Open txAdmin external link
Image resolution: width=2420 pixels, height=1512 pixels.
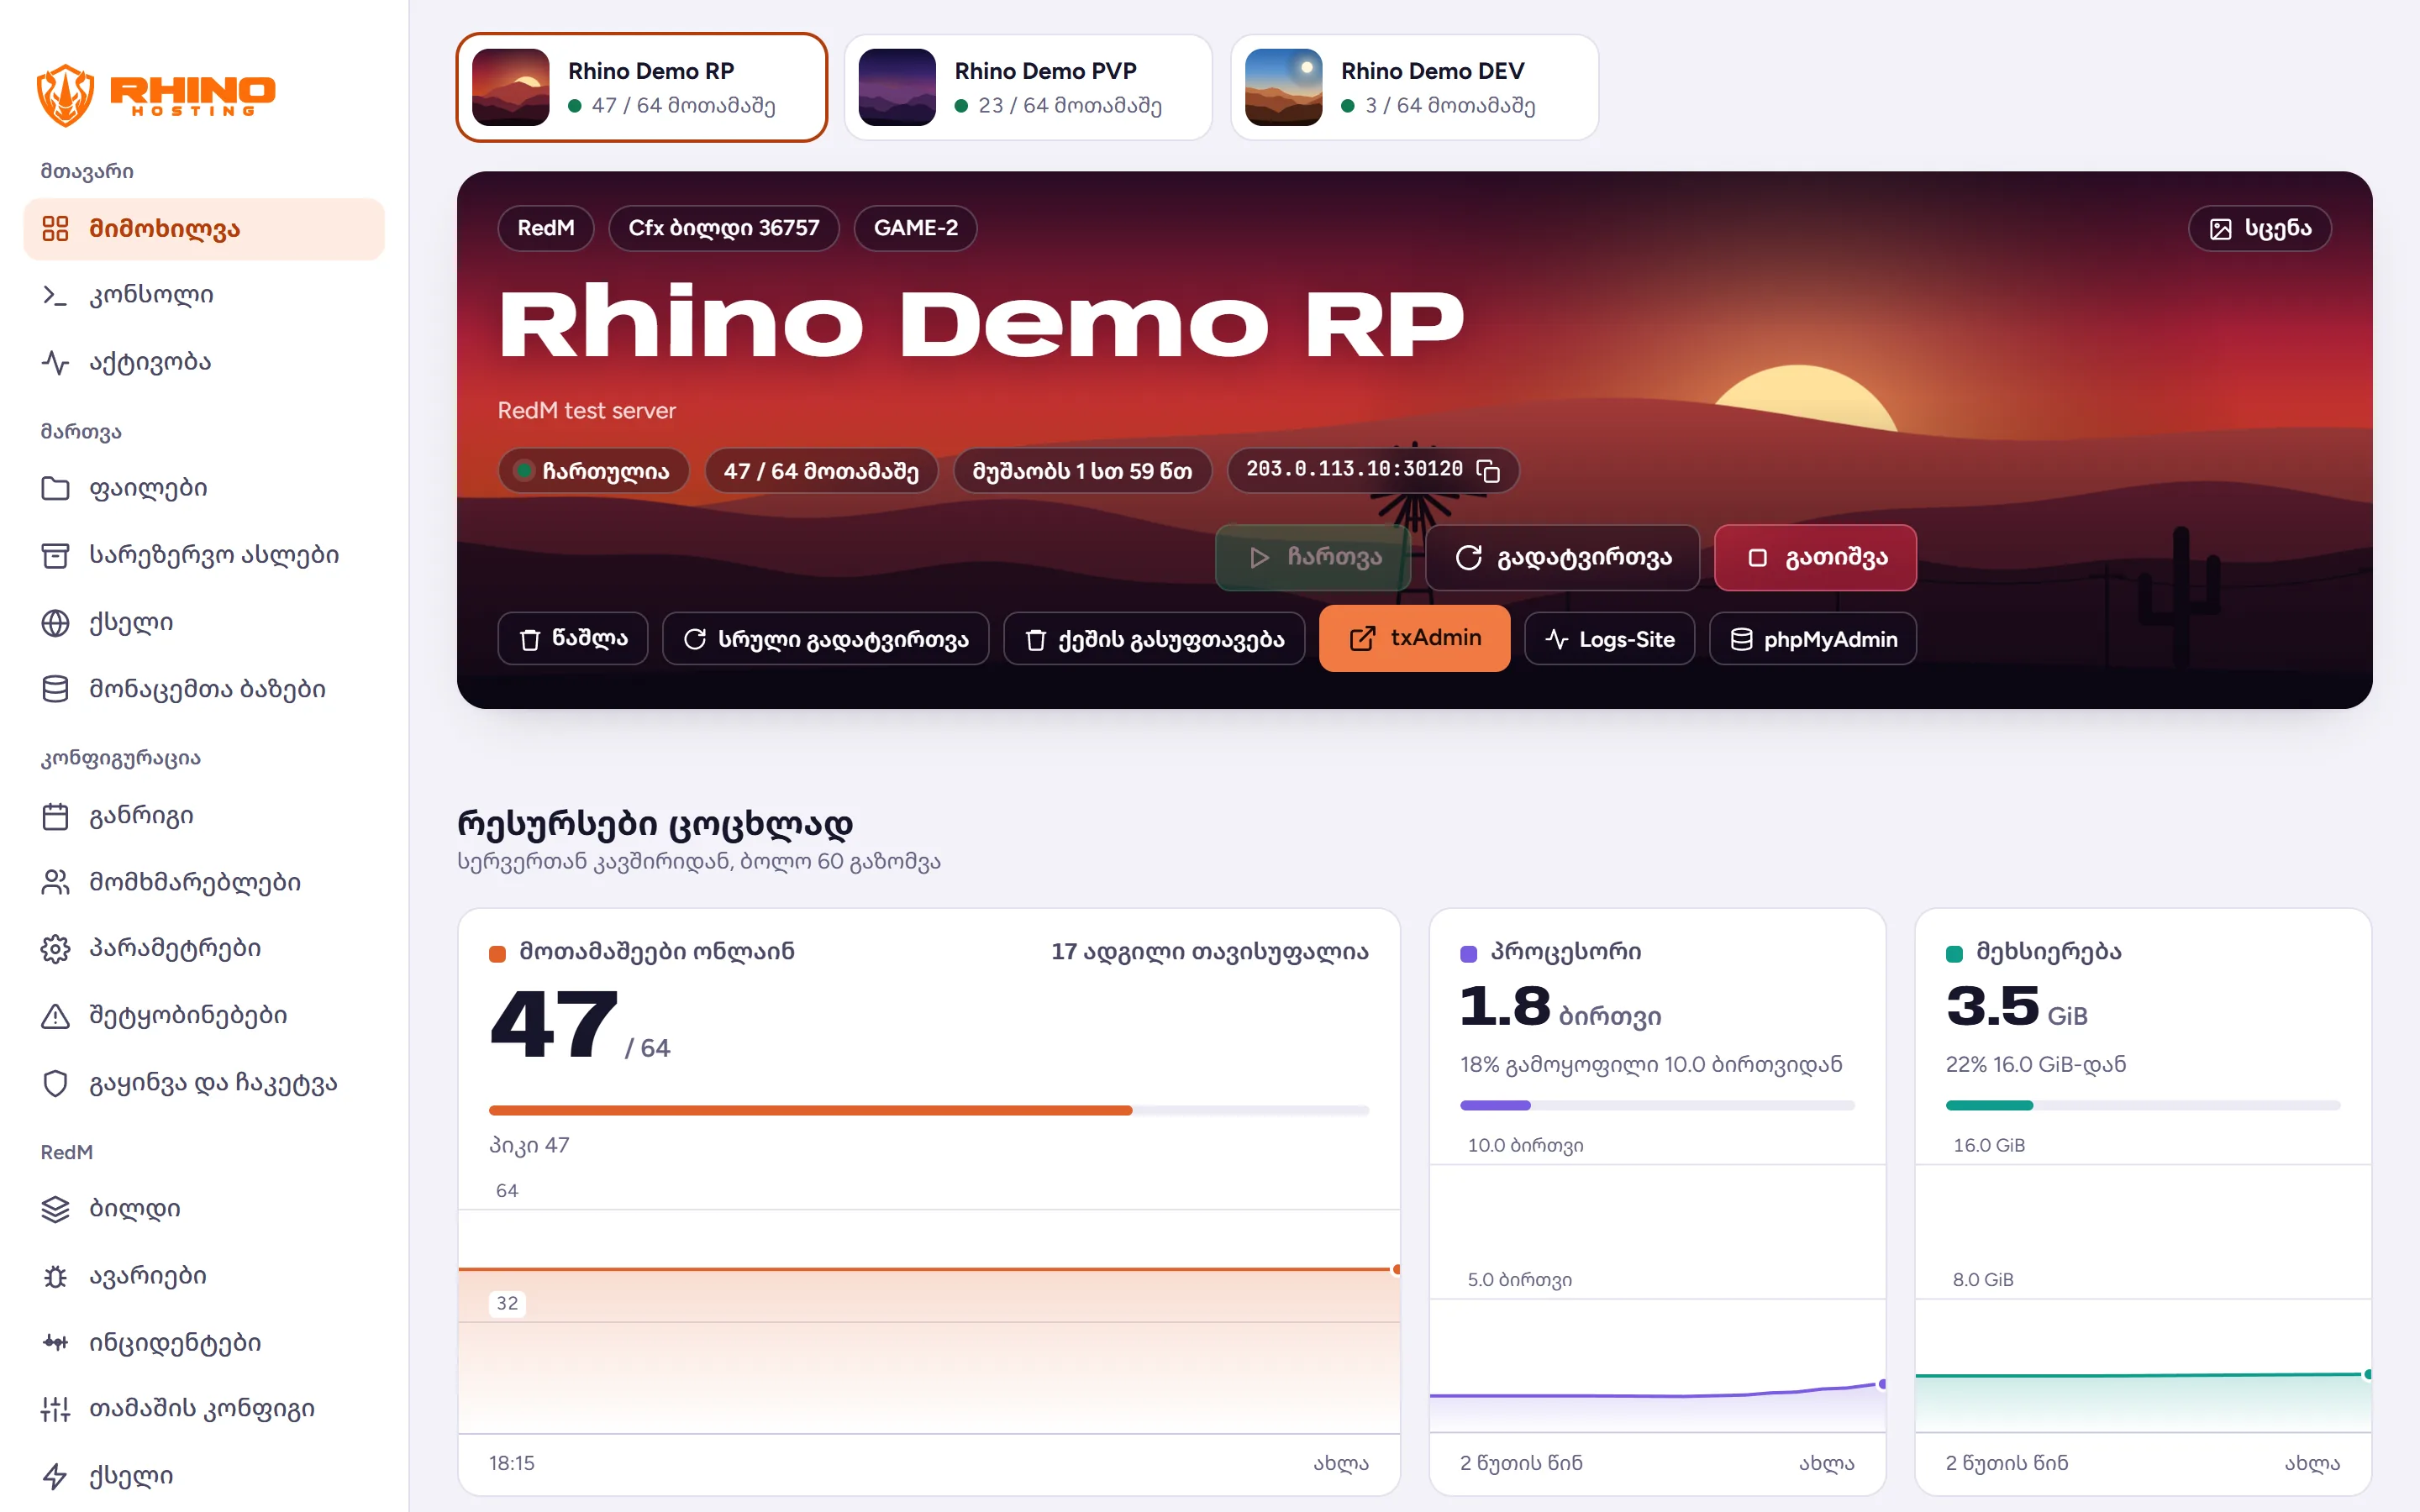[x=1414, y=638]
